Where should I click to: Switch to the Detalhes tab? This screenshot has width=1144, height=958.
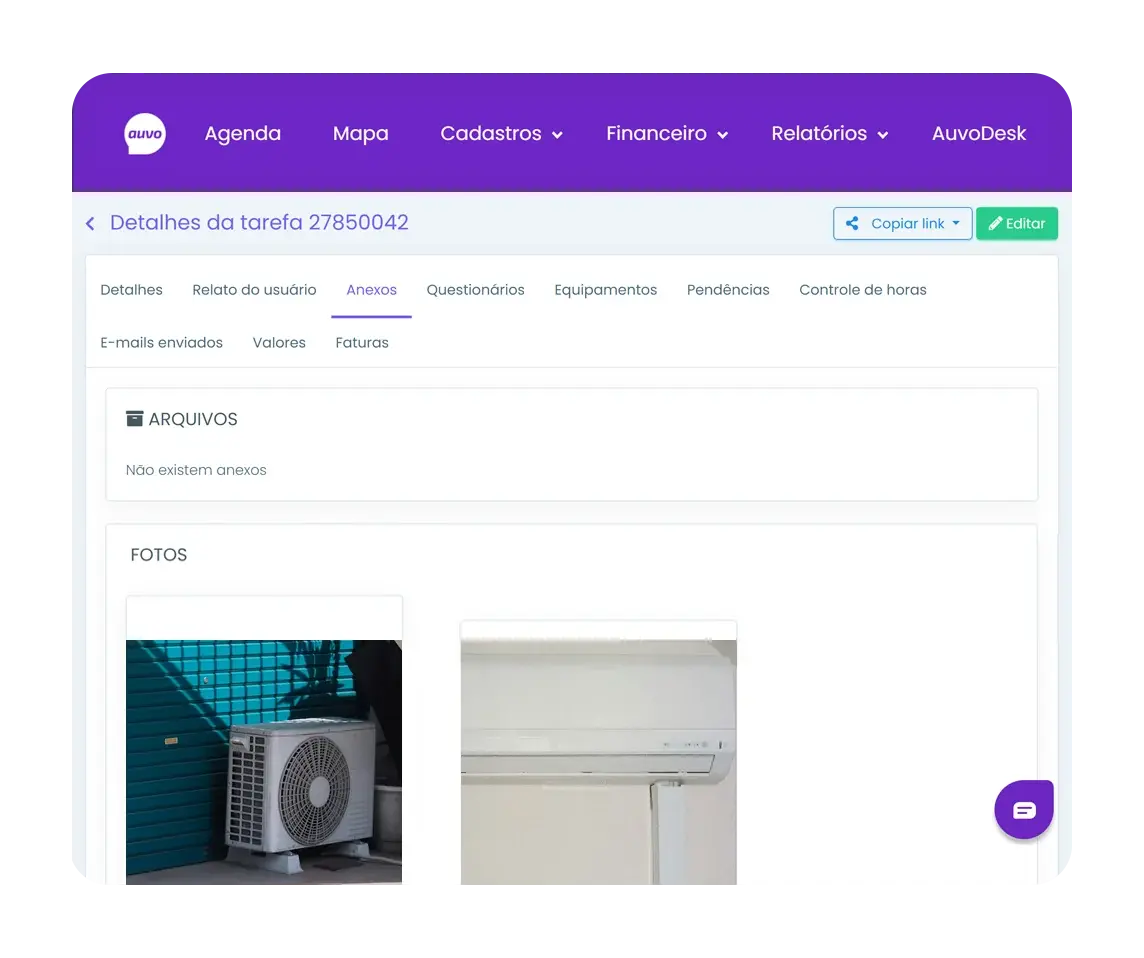[x=131, y=290]
